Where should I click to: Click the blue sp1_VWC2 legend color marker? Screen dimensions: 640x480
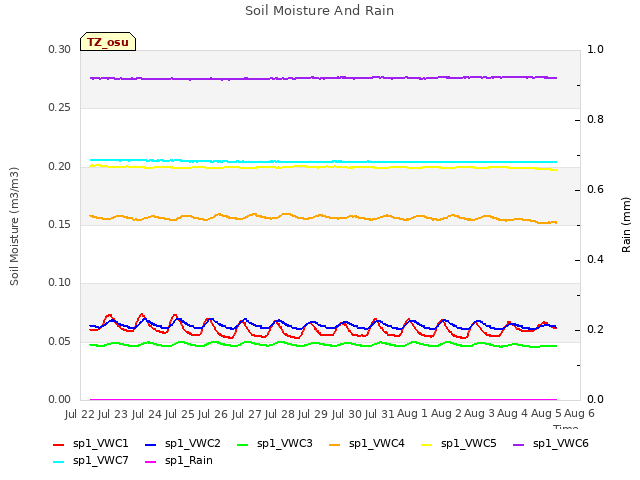pyautogui.click(x=151, y=445)
